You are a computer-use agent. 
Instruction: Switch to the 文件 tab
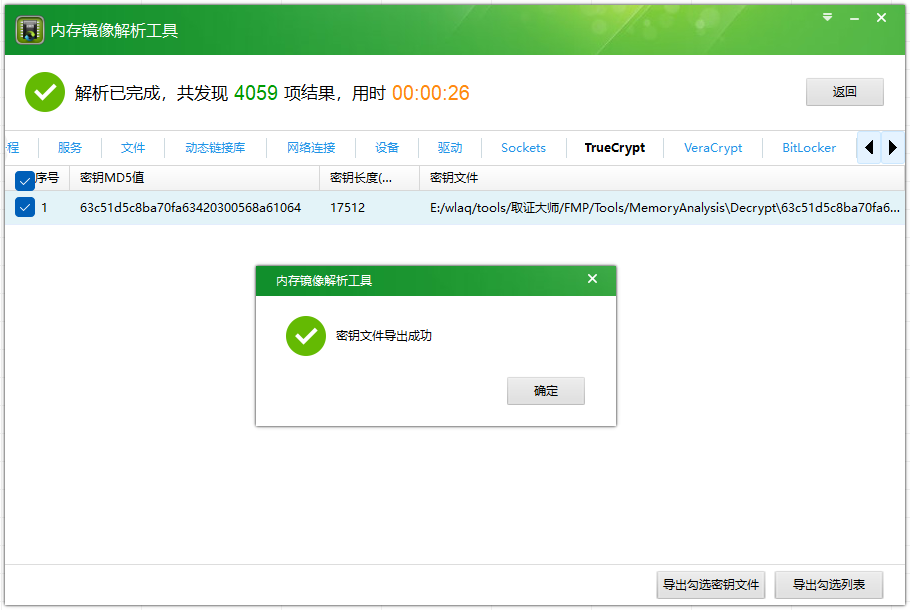click(x=133, y=148)
